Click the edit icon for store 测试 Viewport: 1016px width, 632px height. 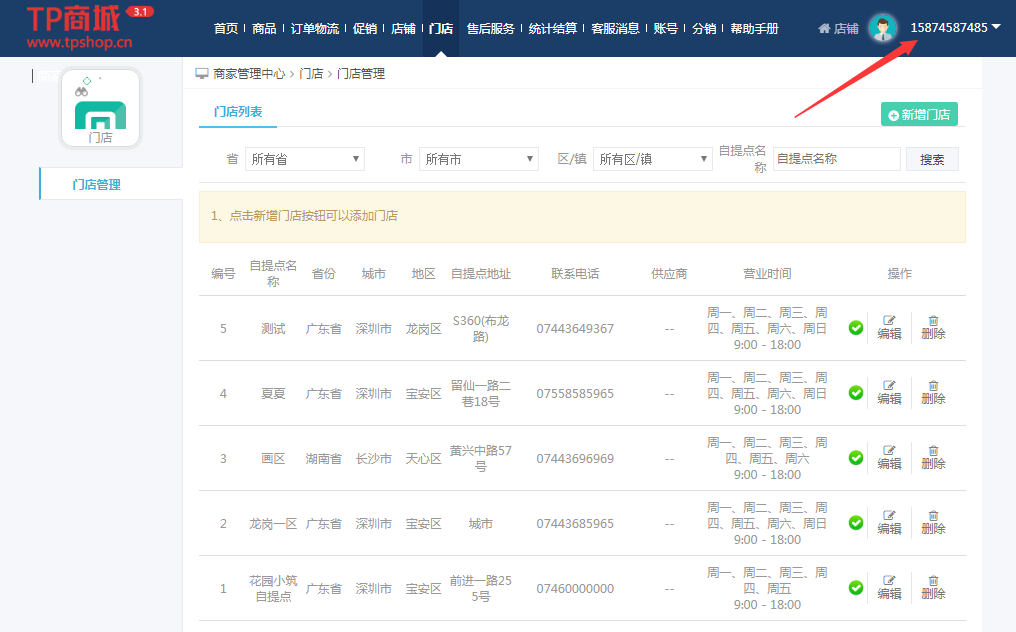click(889, 321)
